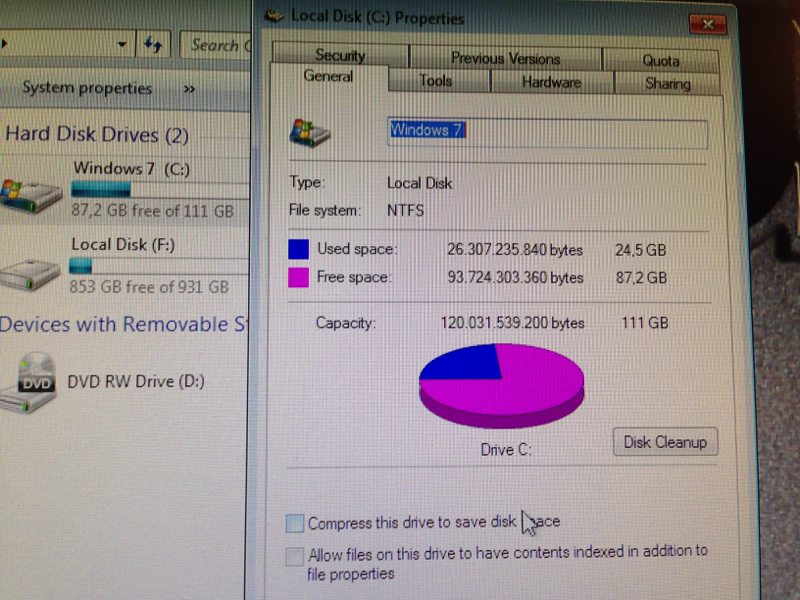Select the Local Disk (F:) drive icon
The height and width of the screenshot is (600, 800).
30,274
